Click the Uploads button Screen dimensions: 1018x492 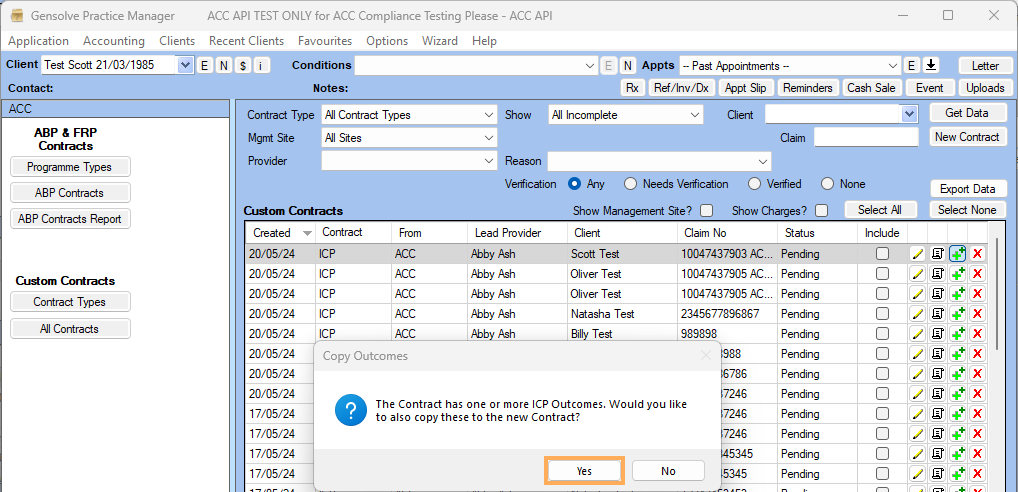pos(985,88)
